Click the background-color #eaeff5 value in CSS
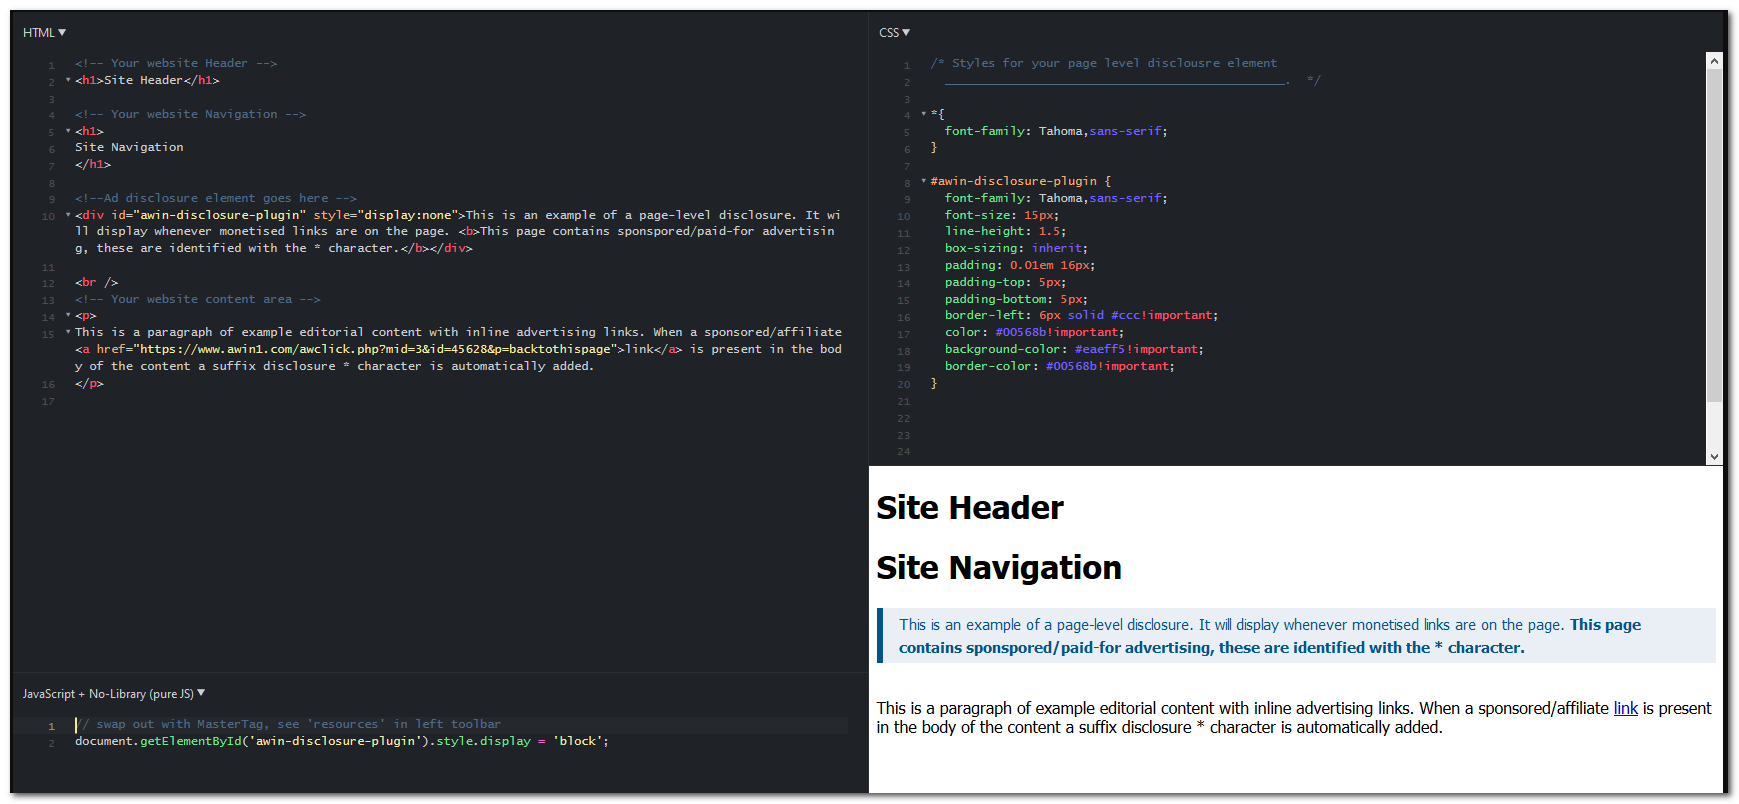This screenshot has width=1739, height=804. coord(1099,349)
